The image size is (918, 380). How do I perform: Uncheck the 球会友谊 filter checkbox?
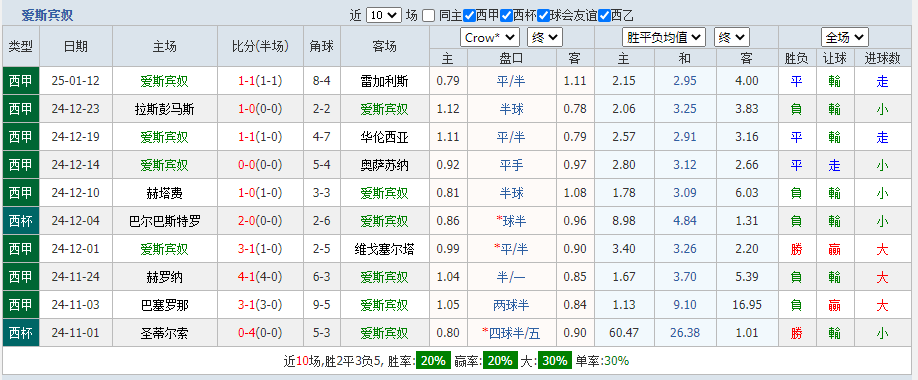pos(544,16)
